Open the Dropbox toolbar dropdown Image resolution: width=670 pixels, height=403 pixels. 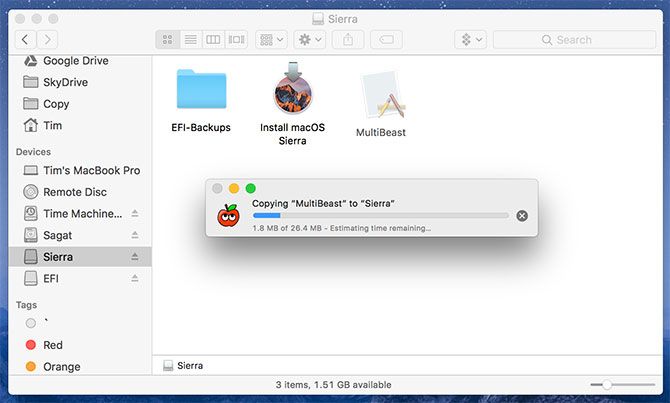(471, 40)
